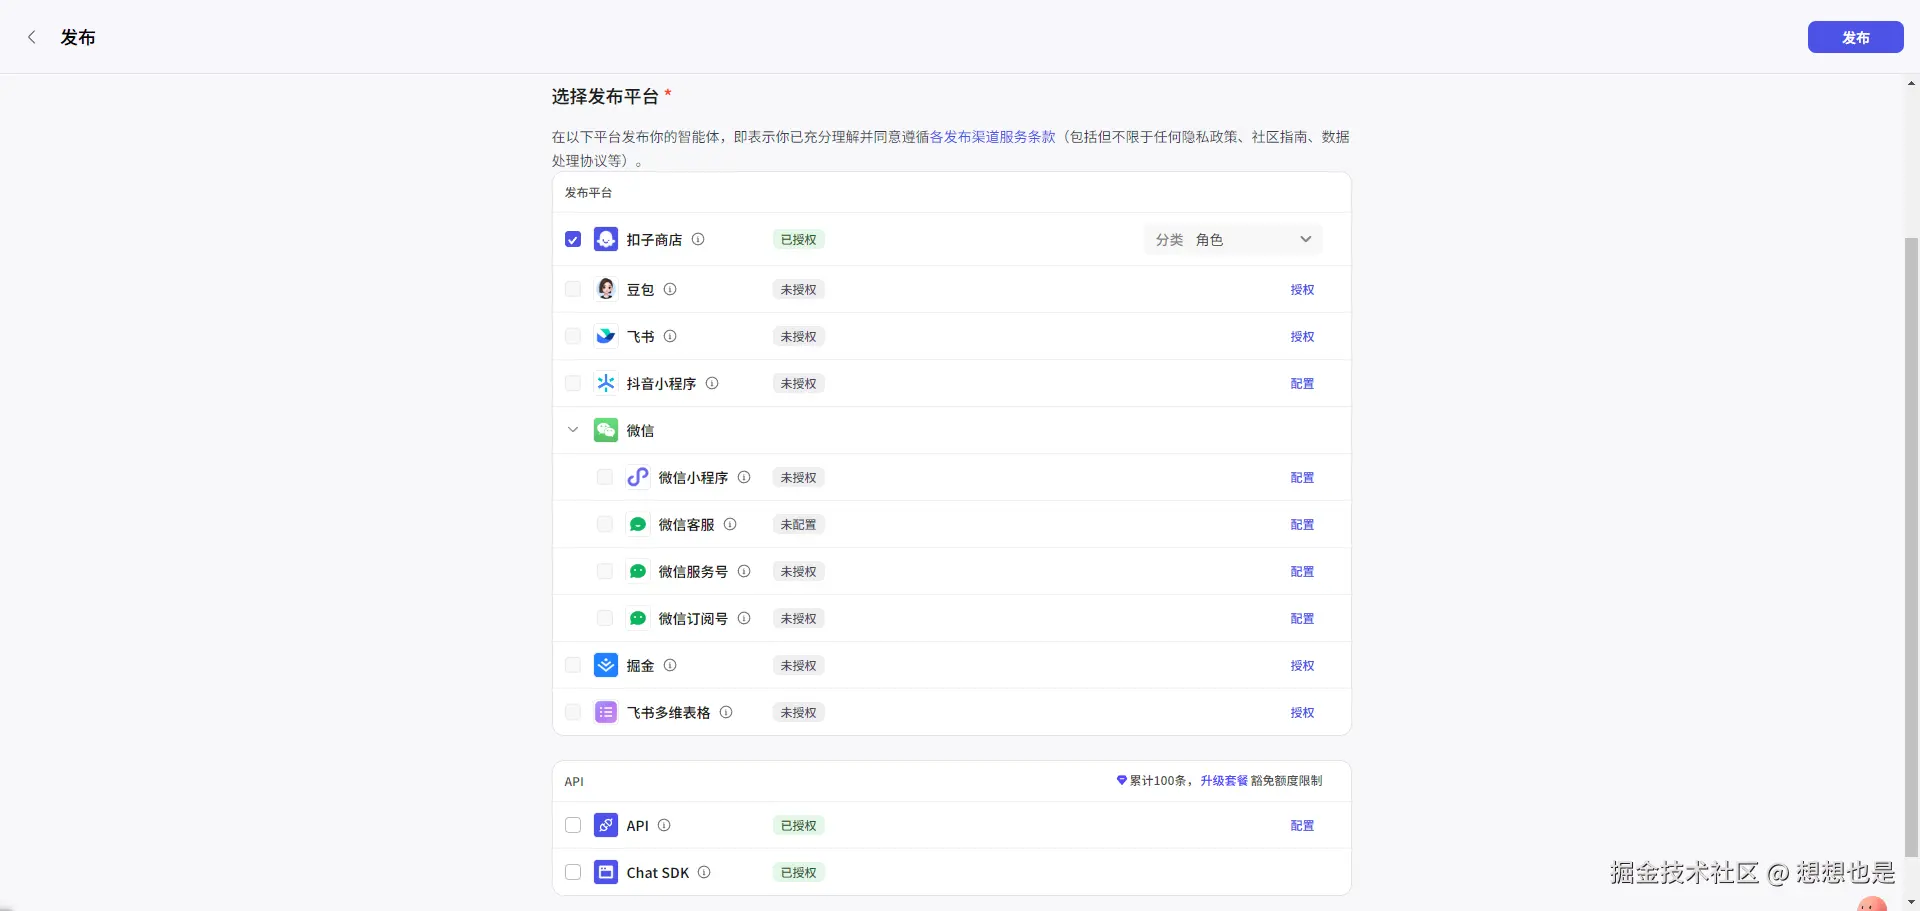This screenshot has width=1920, height=911.
Task: Click the 微信订阅号 icon
Action: pyautogui.click(x=638, y=618)
